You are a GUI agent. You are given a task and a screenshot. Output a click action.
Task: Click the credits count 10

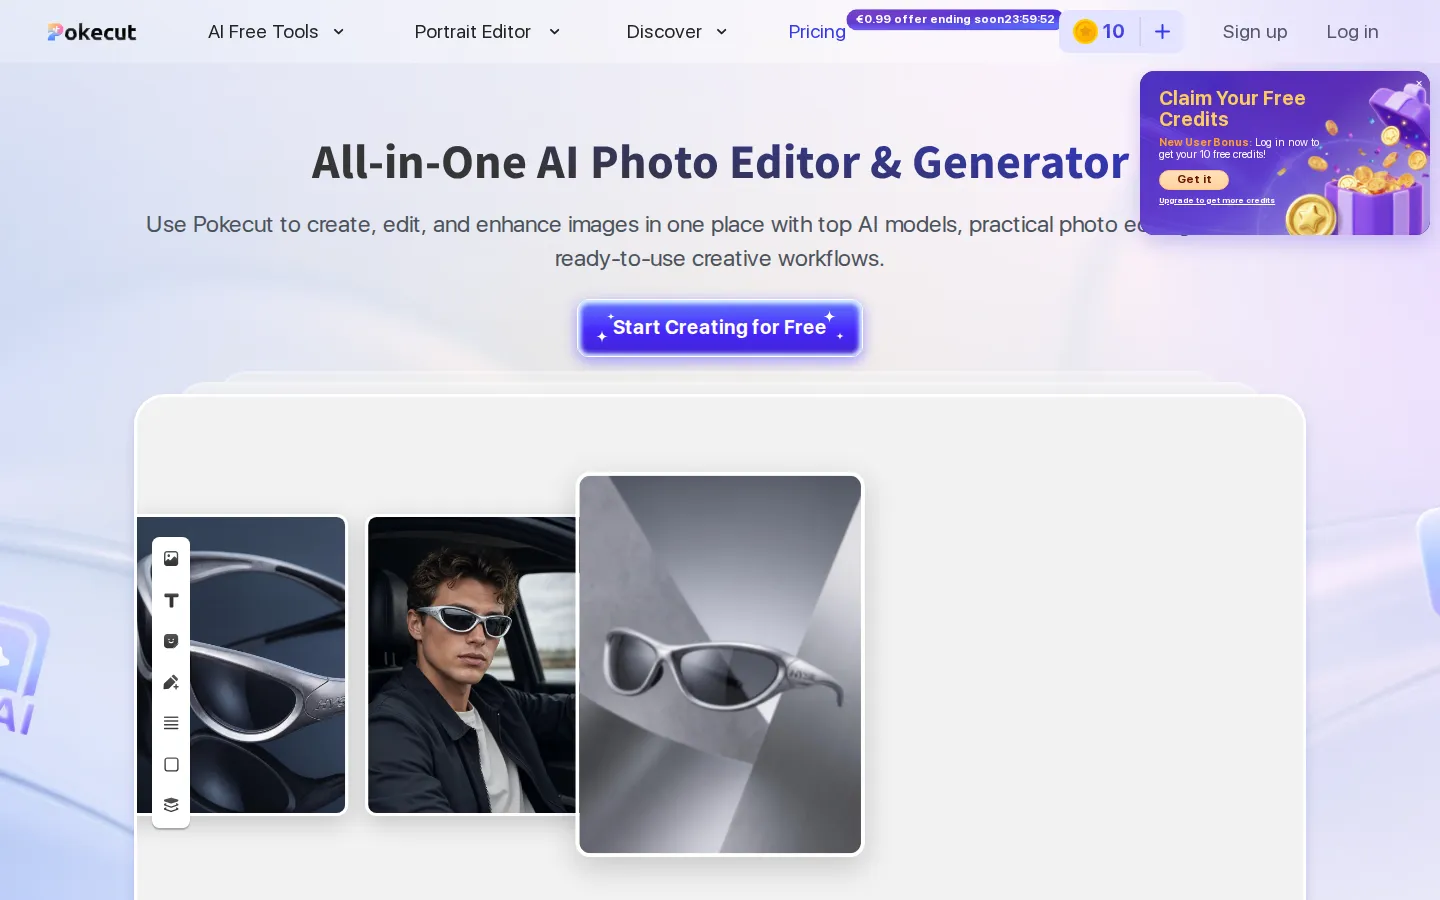(1113, 32)
